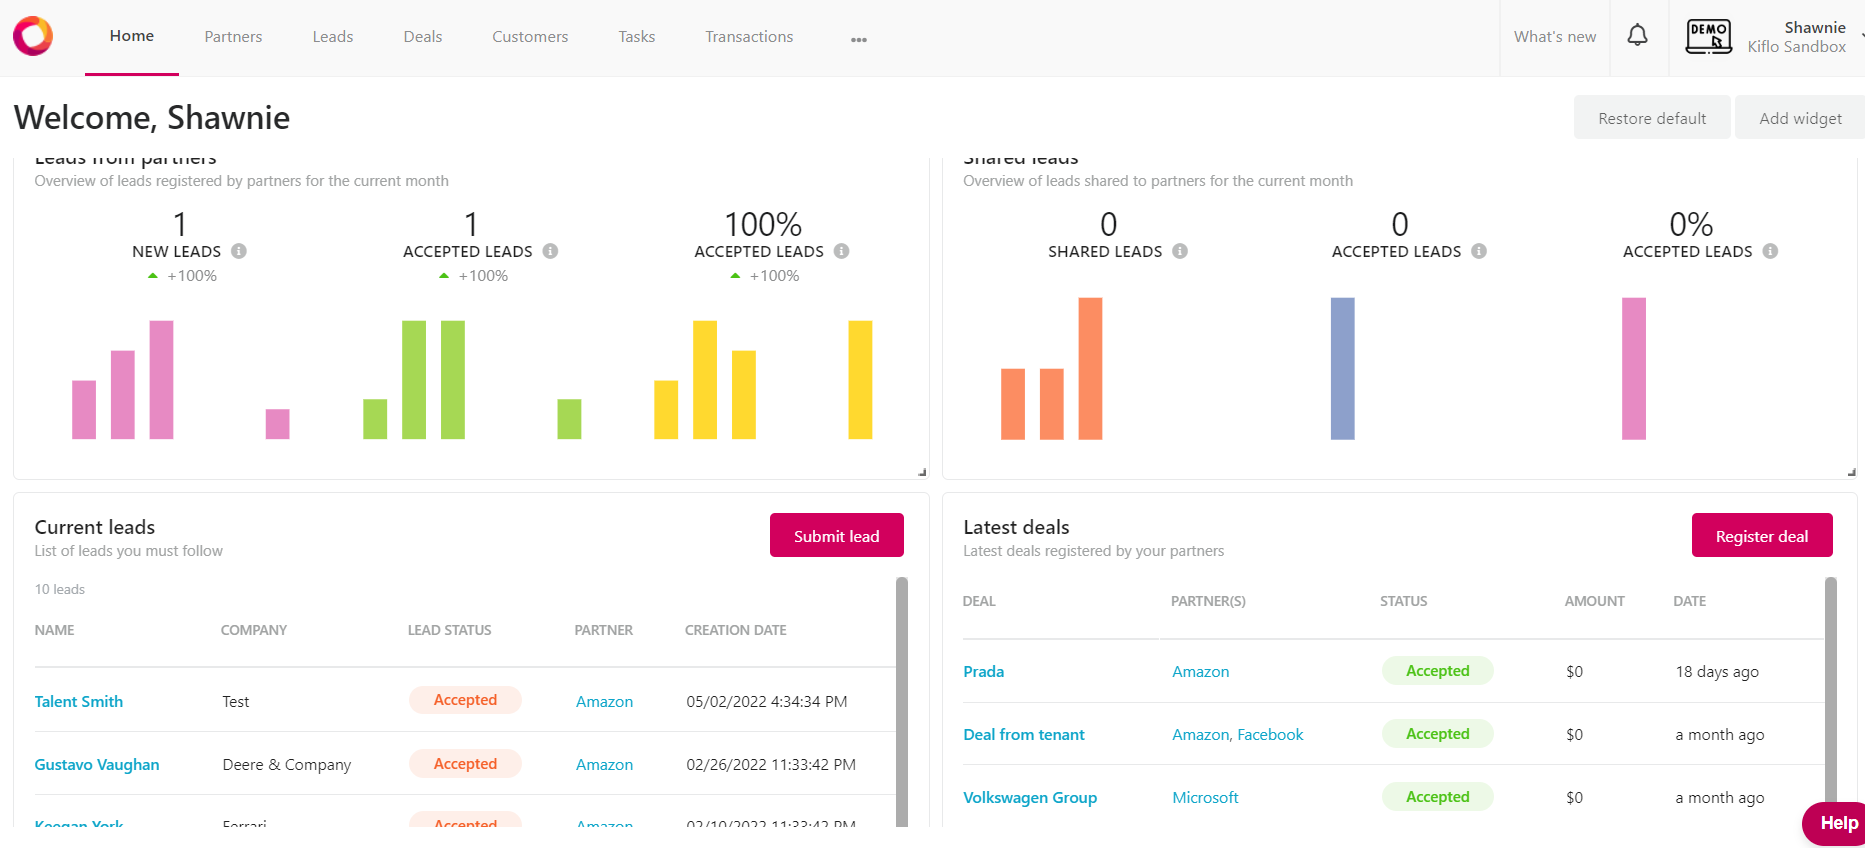Click Submit lead button
This screenshot has height=848, width=1865.
point(837,536)
